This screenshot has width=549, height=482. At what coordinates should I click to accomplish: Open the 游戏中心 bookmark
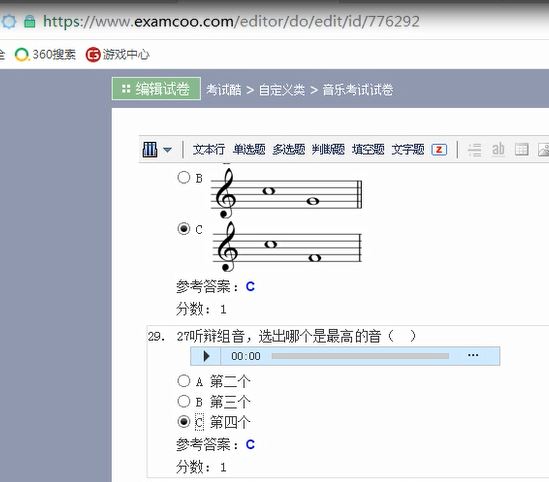coord(118,55)
